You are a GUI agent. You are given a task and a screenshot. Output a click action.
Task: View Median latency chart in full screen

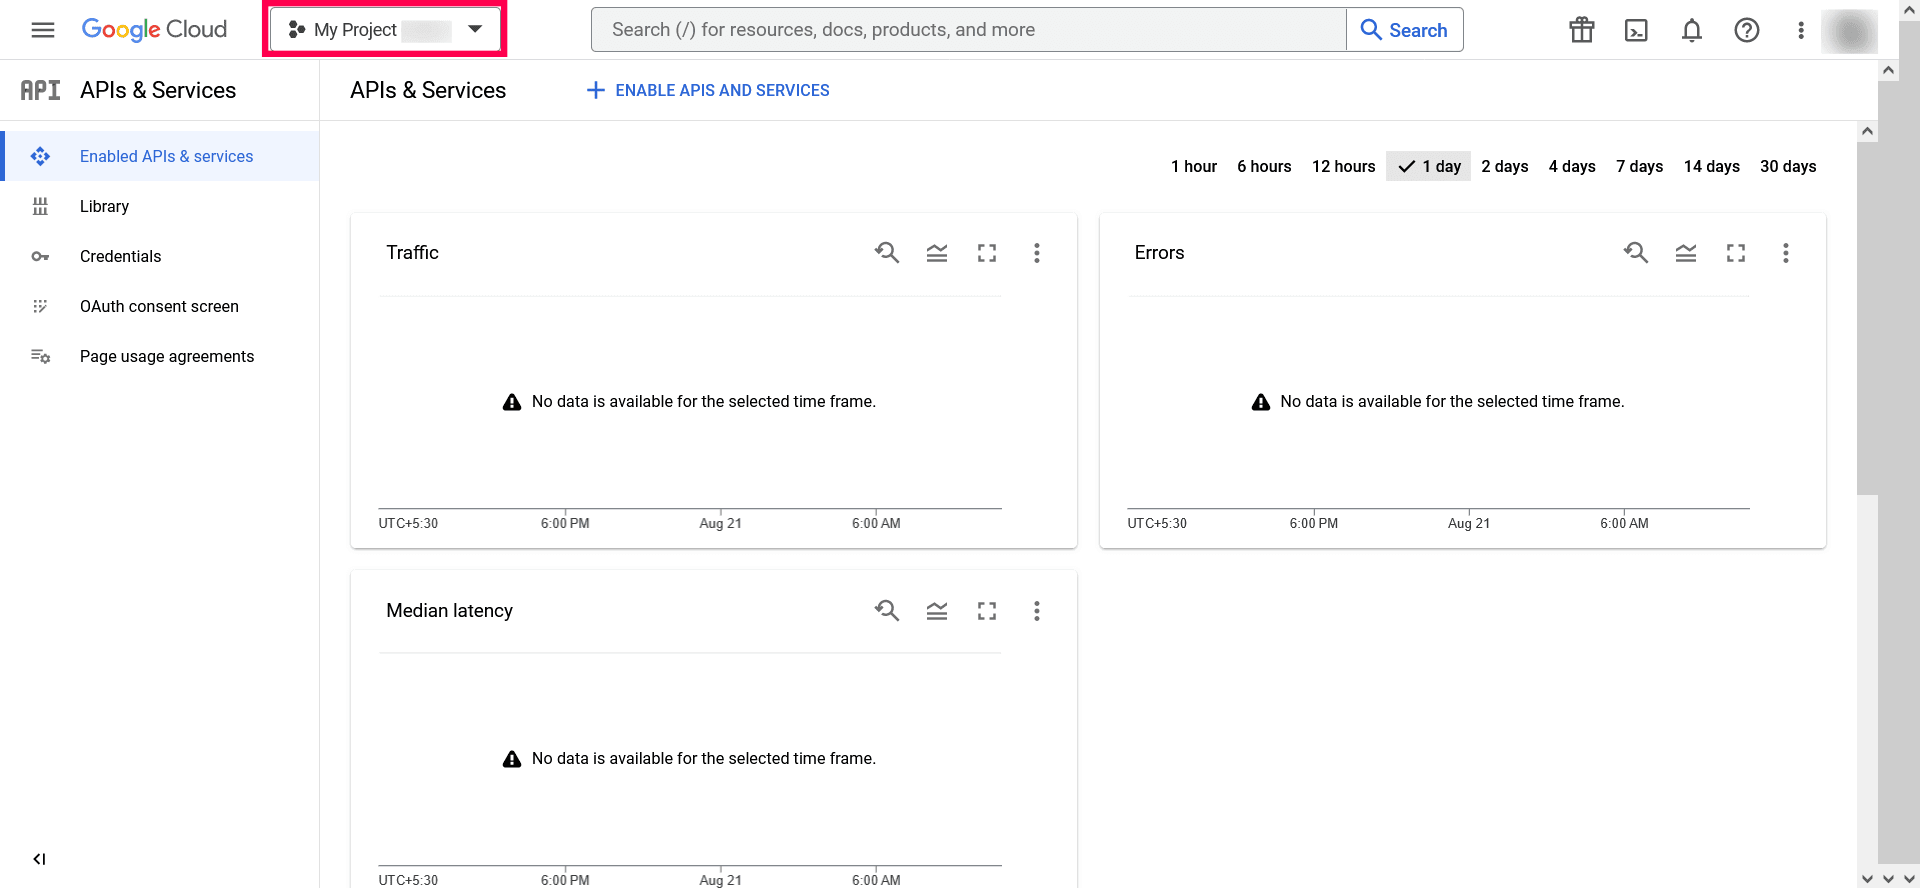coord(987,611)
